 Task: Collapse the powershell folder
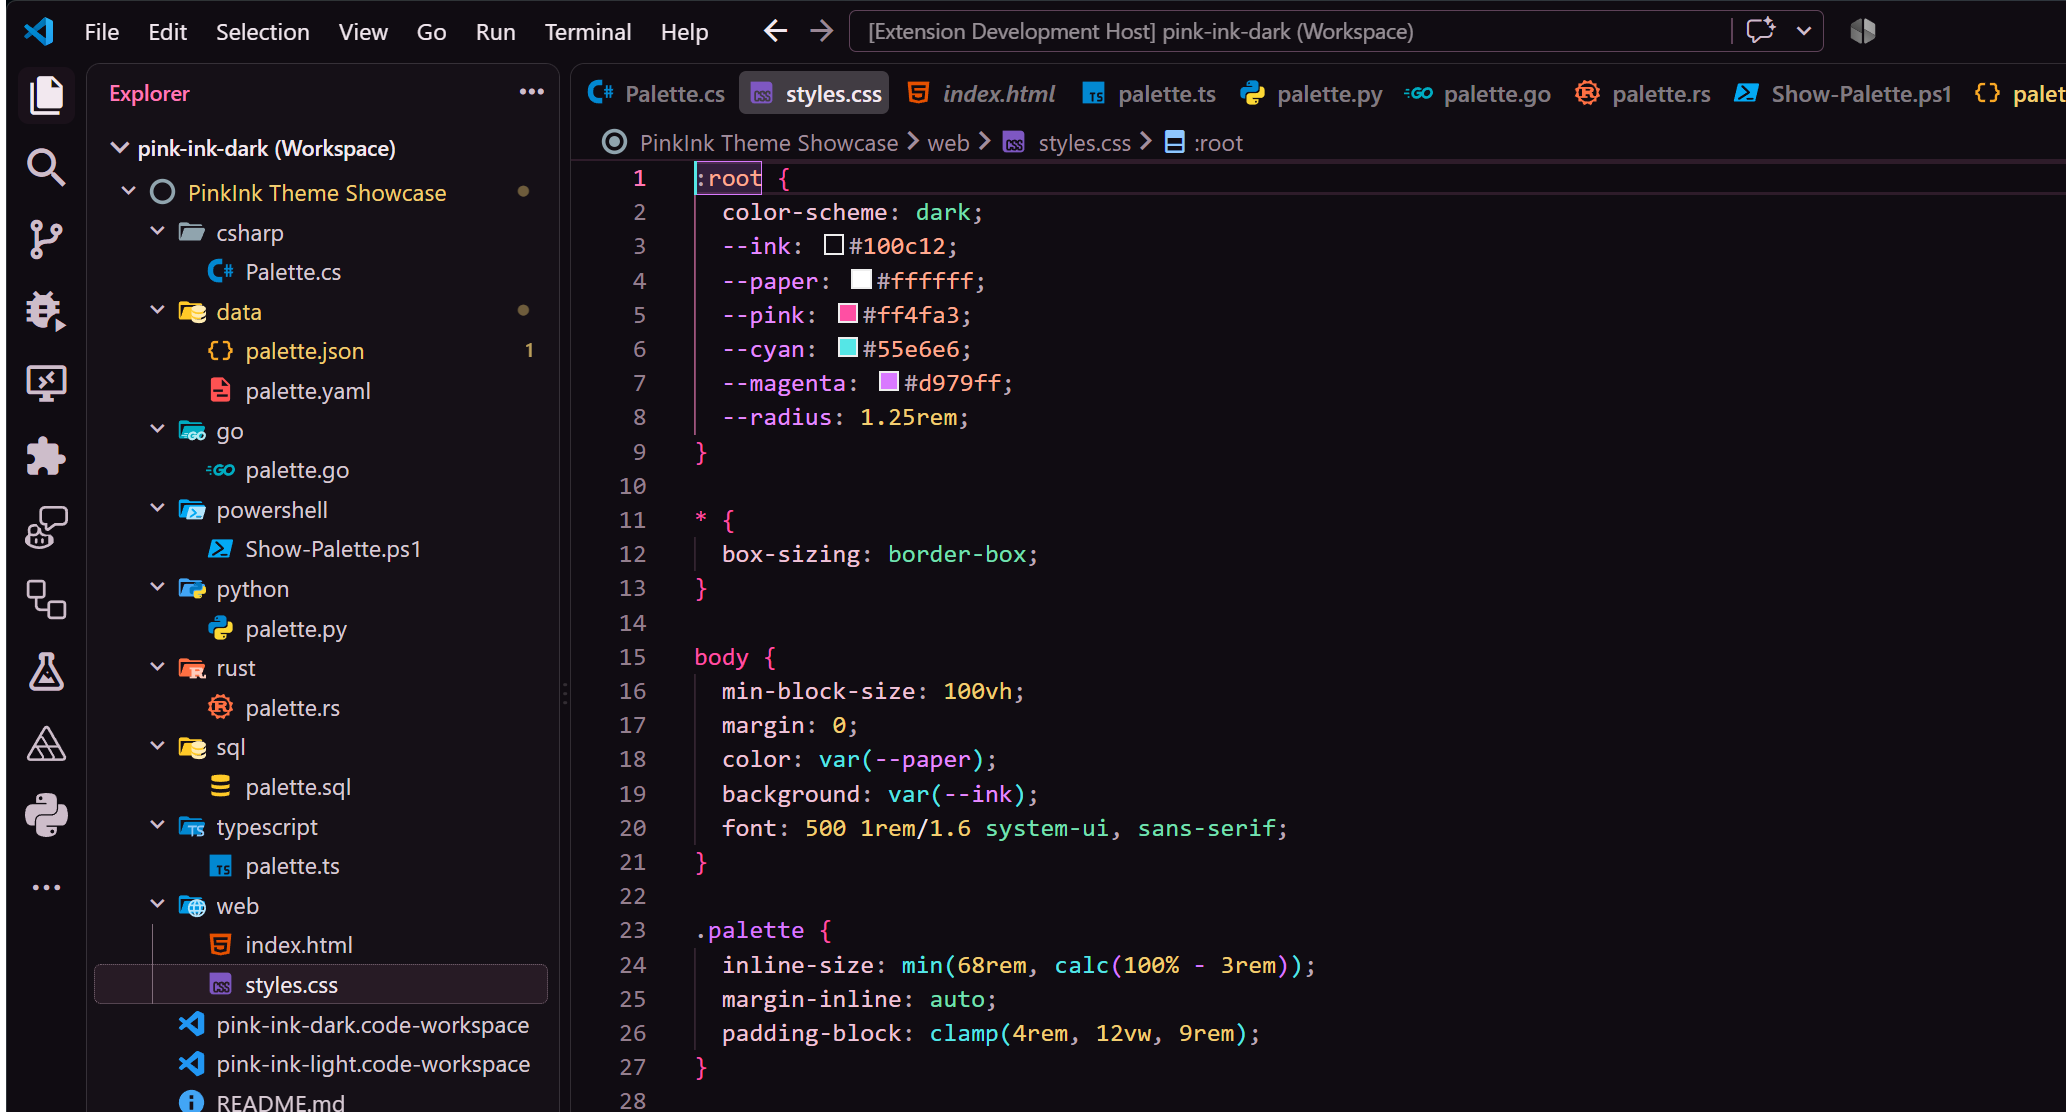click(157, 508)
